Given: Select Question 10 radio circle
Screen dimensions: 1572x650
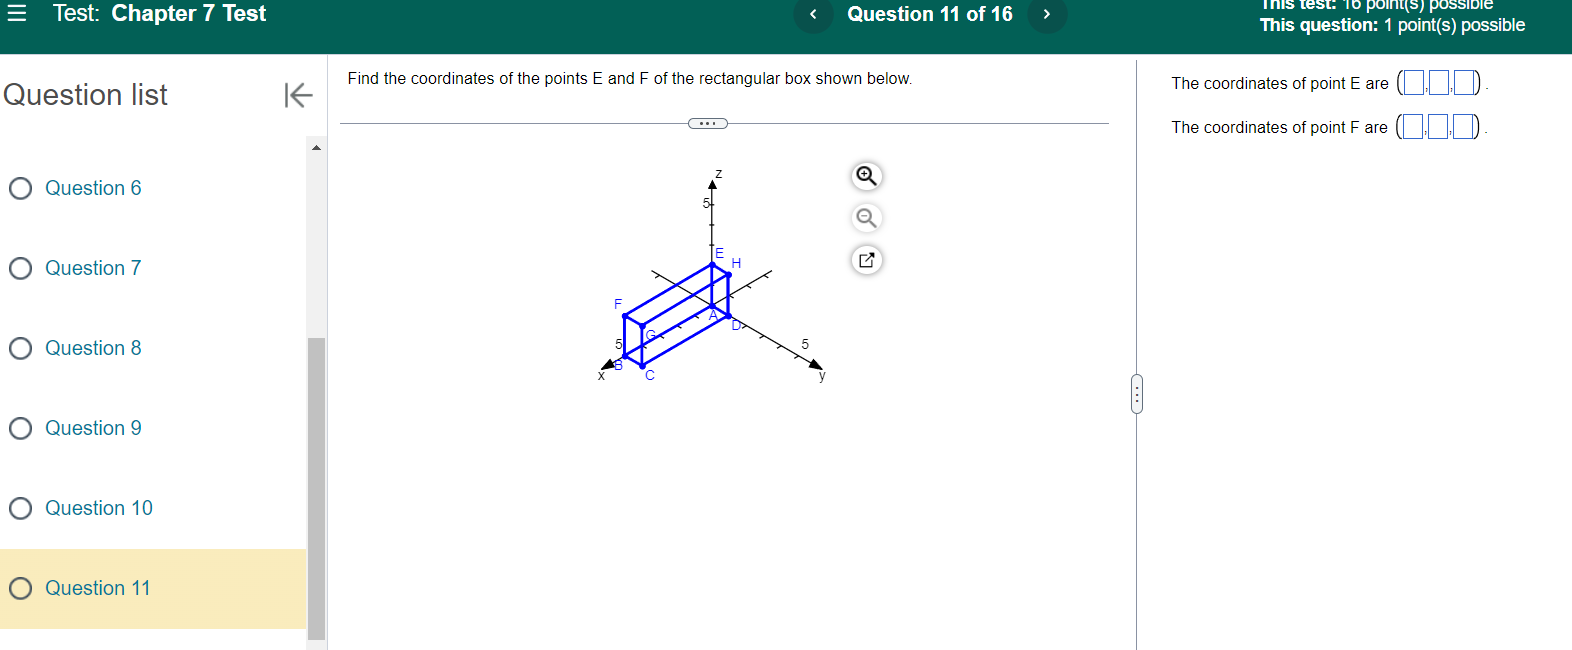Looking at the screenshot, I should click(x=21, y=508).
